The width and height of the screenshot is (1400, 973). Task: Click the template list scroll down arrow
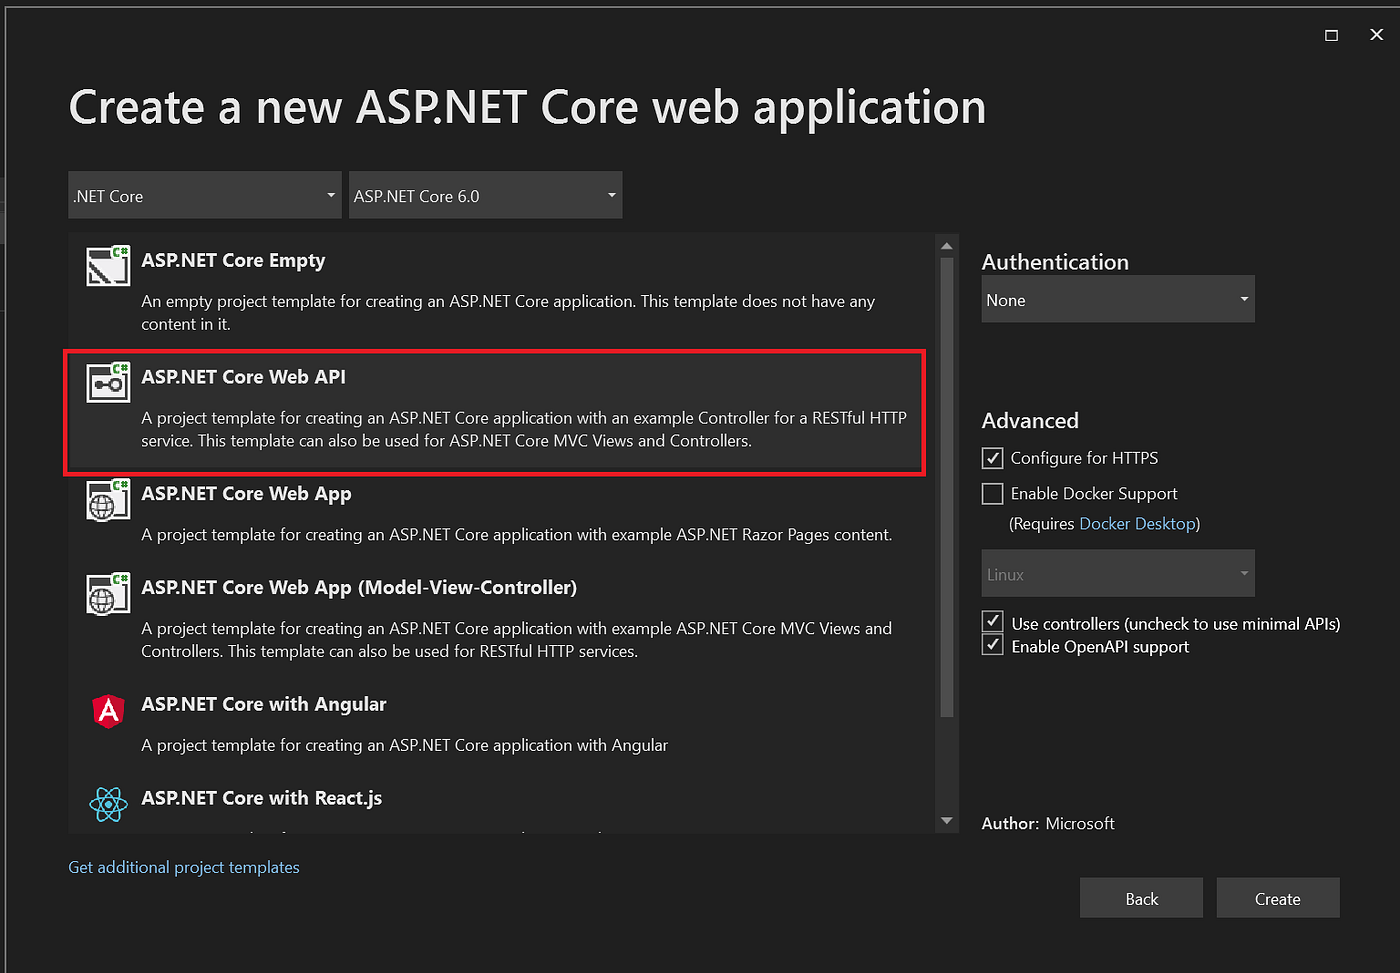tap(946, 821)
